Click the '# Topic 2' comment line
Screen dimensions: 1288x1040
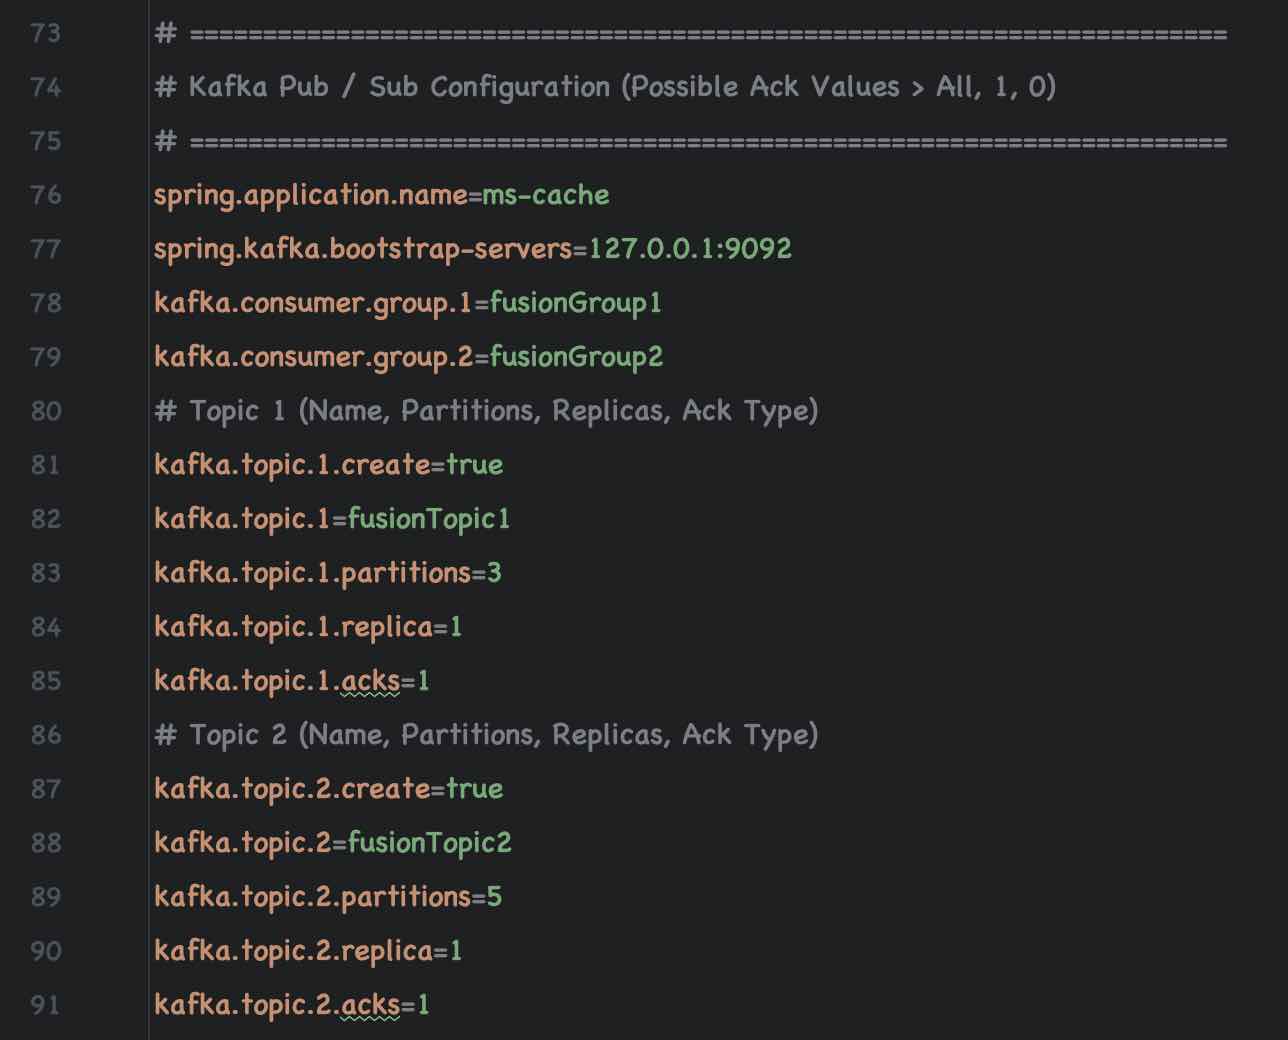coord(486,735)
